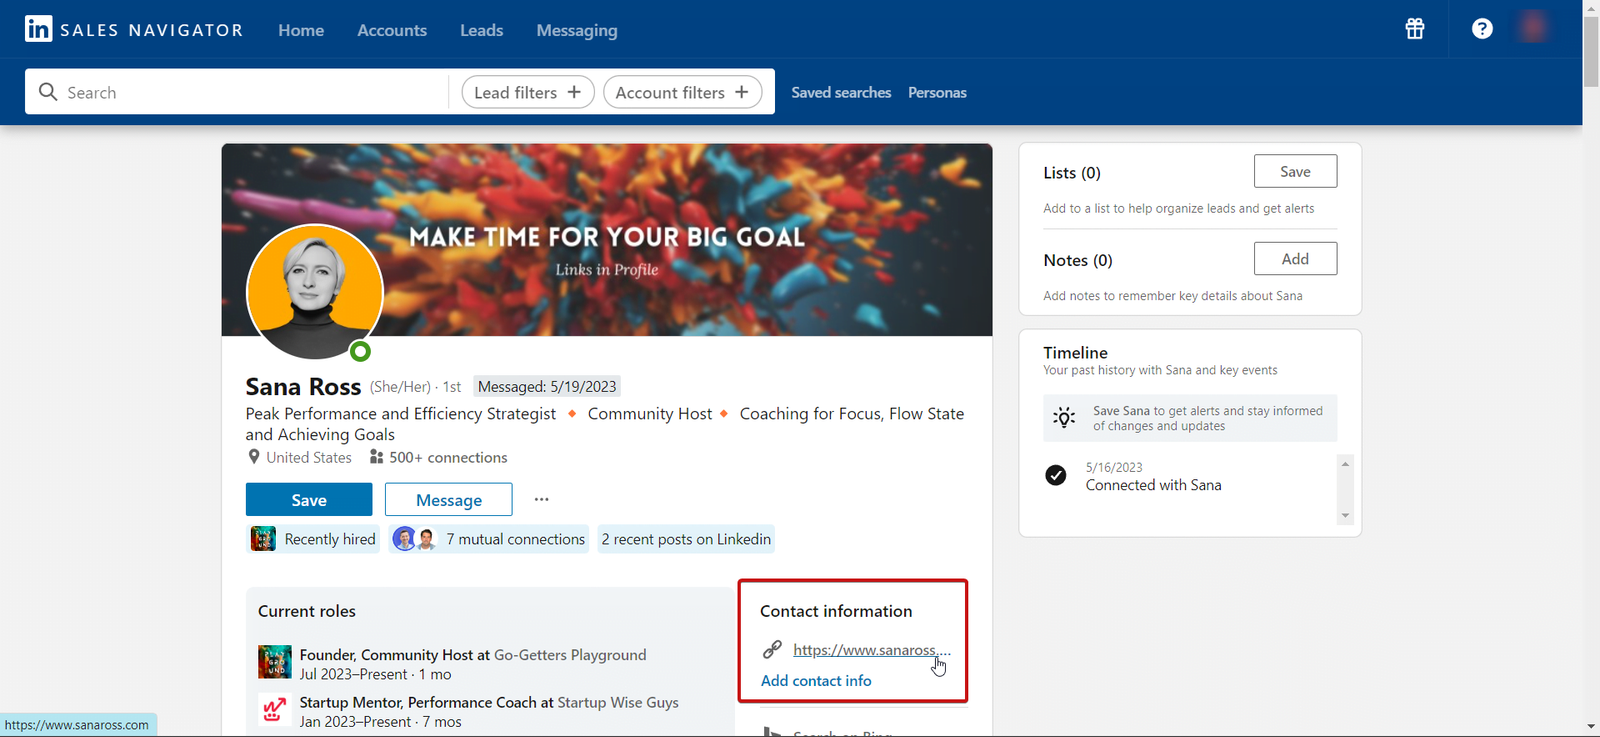This screenshot has height=737, width=1600.
Task: Open the Leads menu item
Action: (x=482, y=30)
